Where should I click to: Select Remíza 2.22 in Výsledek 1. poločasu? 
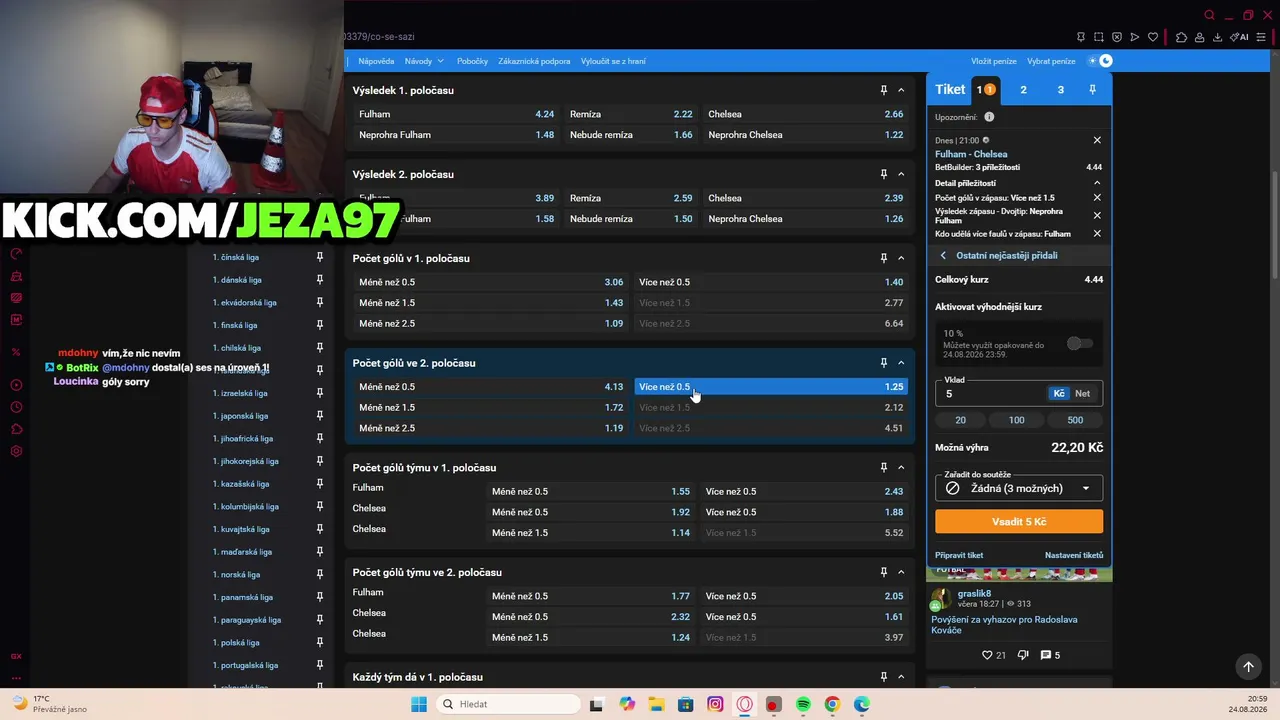coord(631,114)
